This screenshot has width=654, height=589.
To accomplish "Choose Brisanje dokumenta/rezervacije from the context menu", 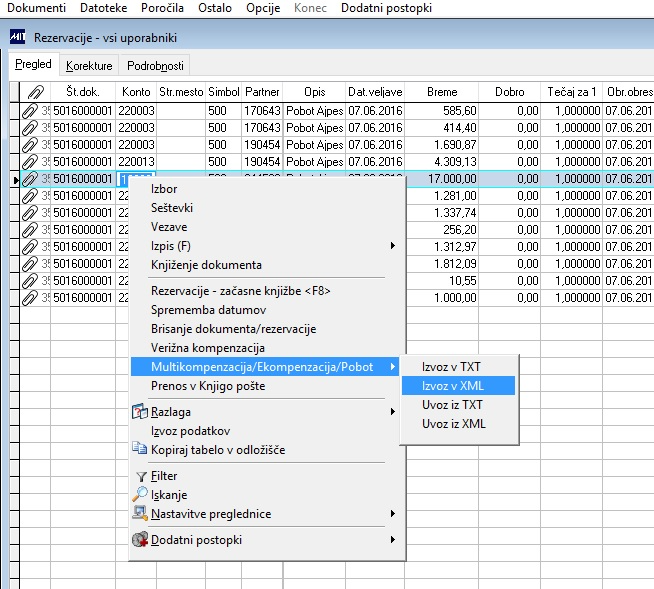I will (233, 329).
